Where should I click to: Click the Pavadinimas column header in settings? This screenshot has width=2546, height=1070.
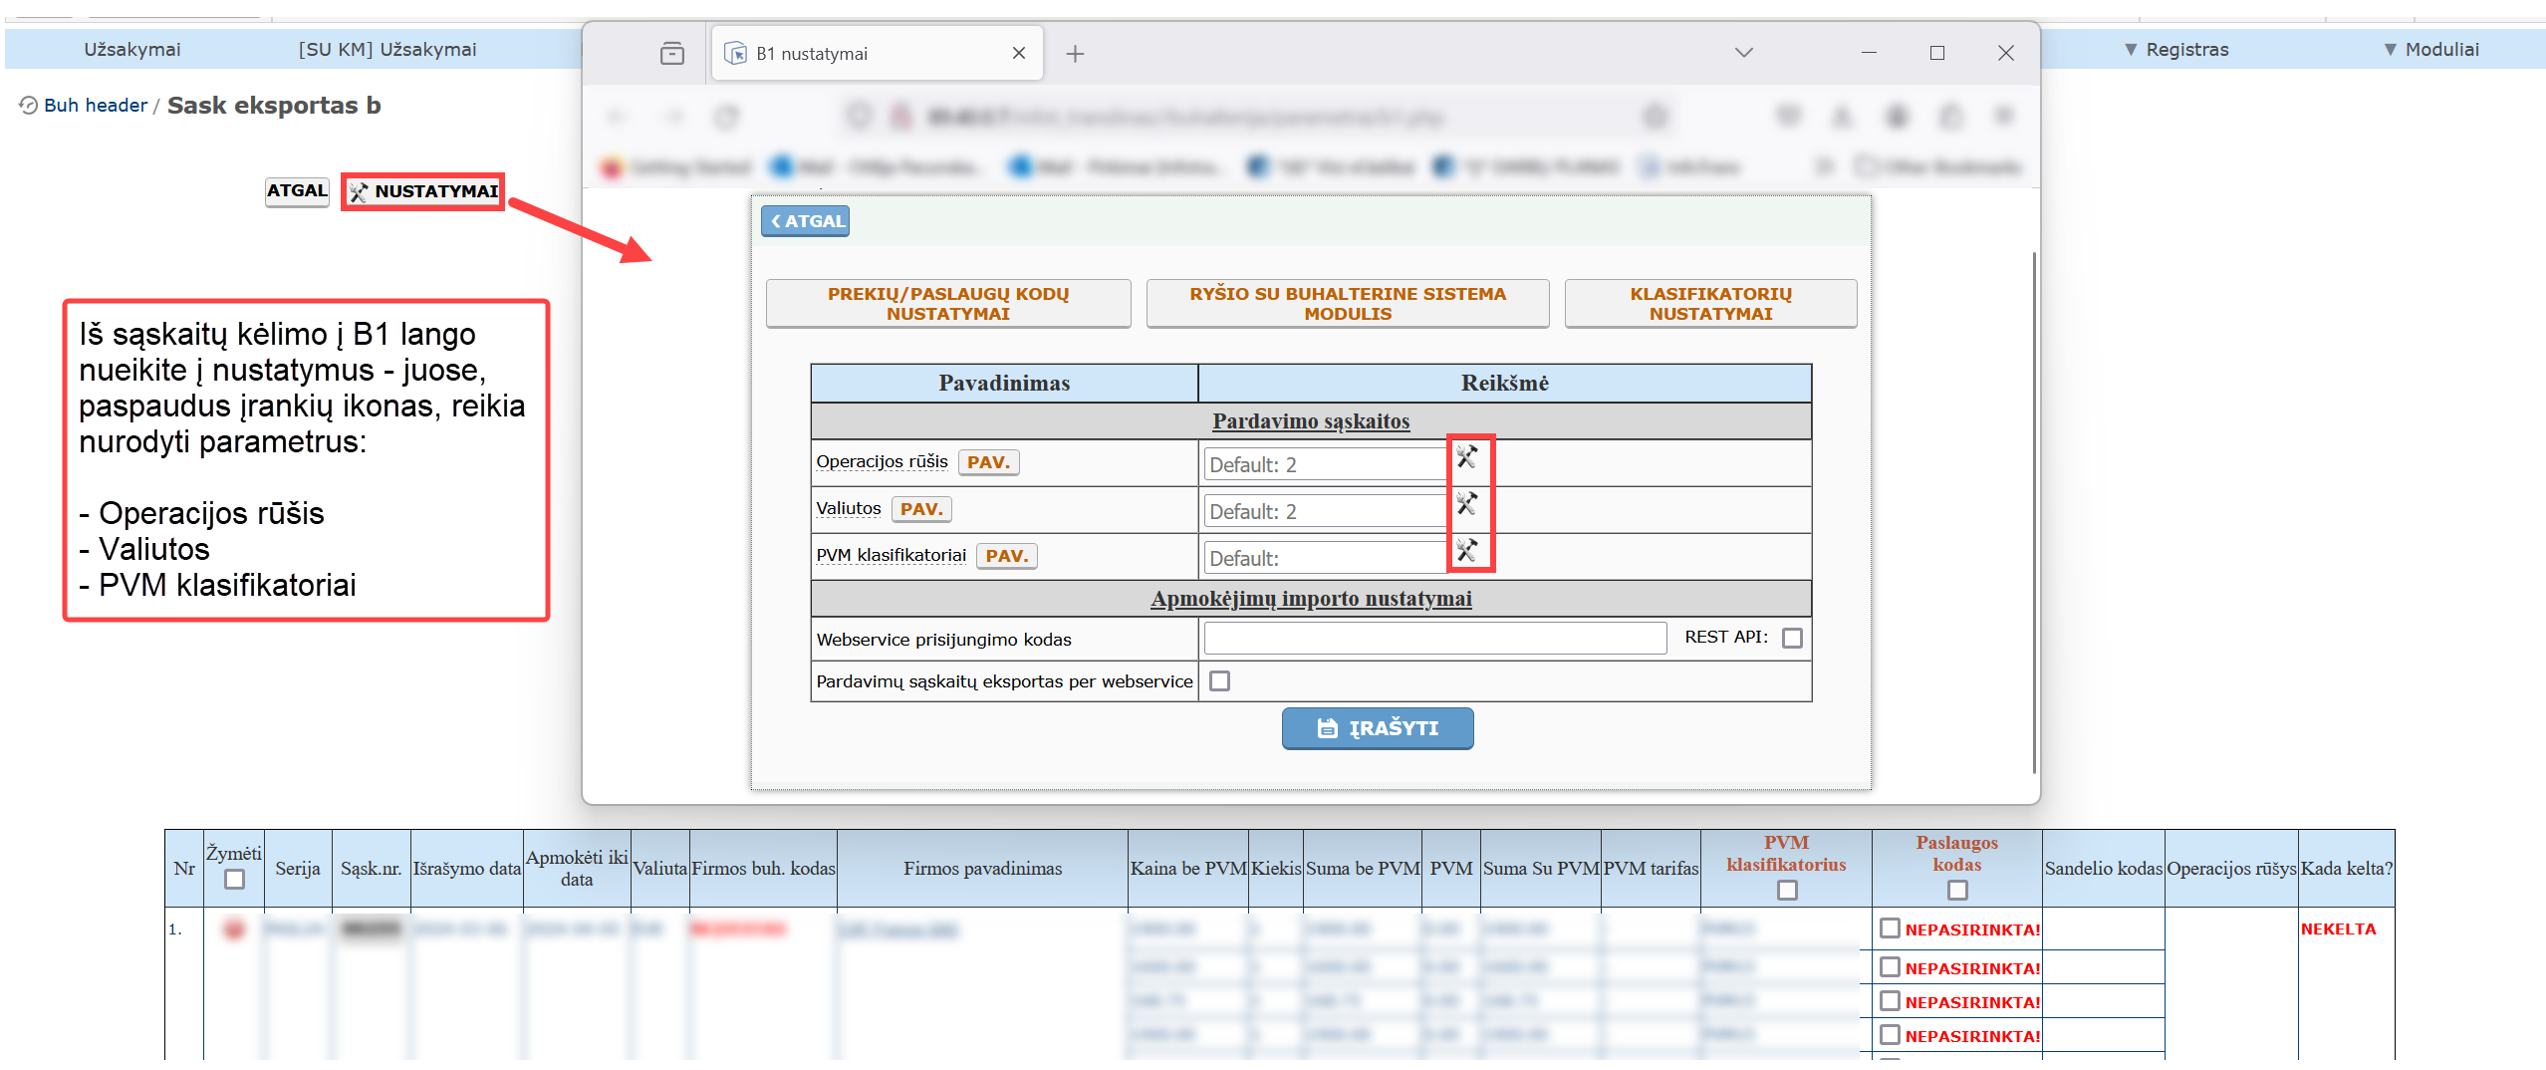point(1004,383)
